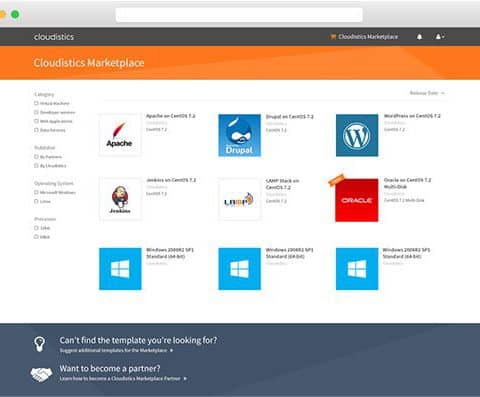Expand the user account menu
This screenshot has width=480, height=397.
click(x=440, y=37)
